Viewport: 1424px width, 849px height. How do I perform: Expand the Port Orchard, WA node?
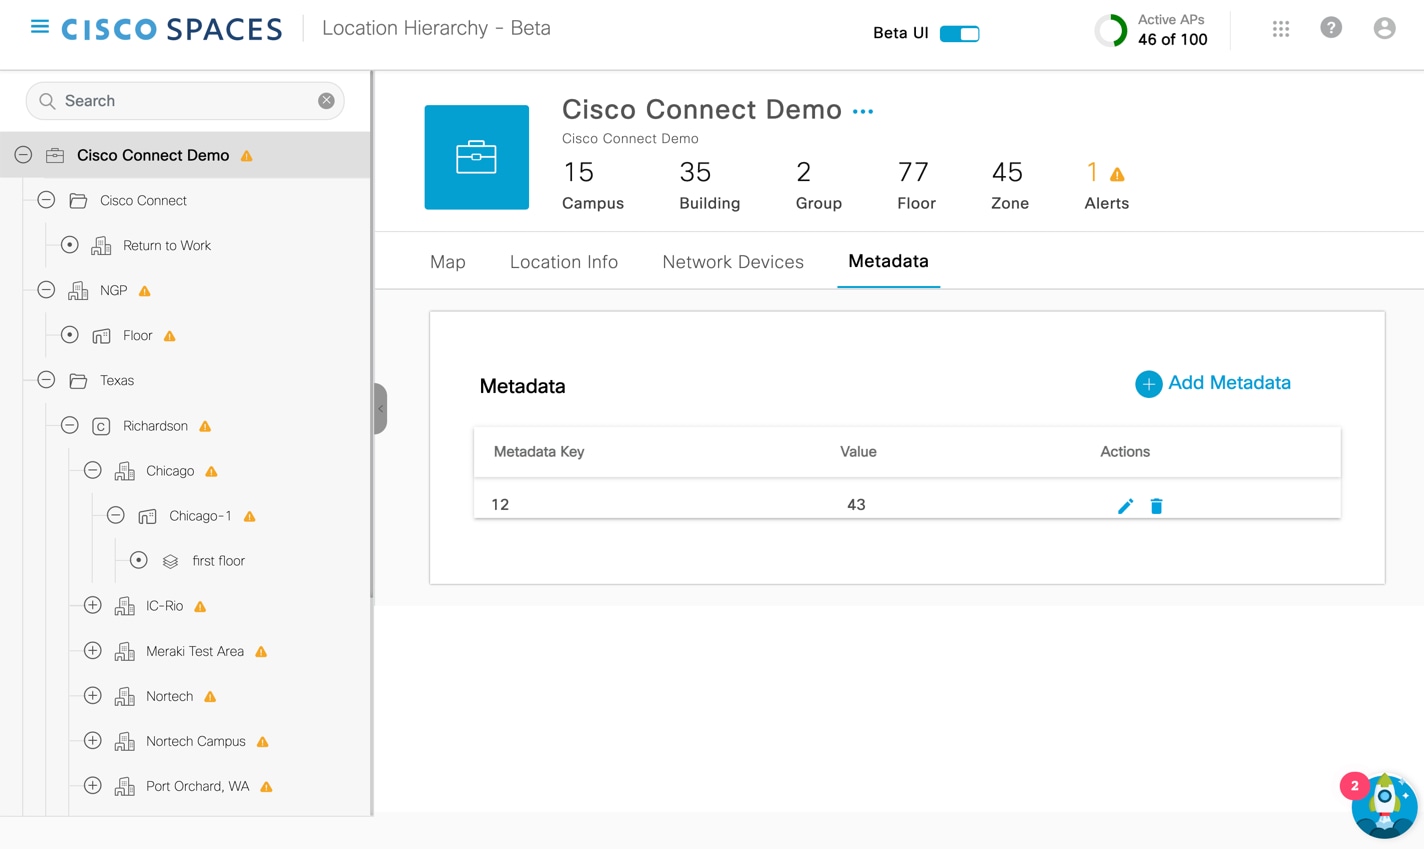click(x=92, y=785)
